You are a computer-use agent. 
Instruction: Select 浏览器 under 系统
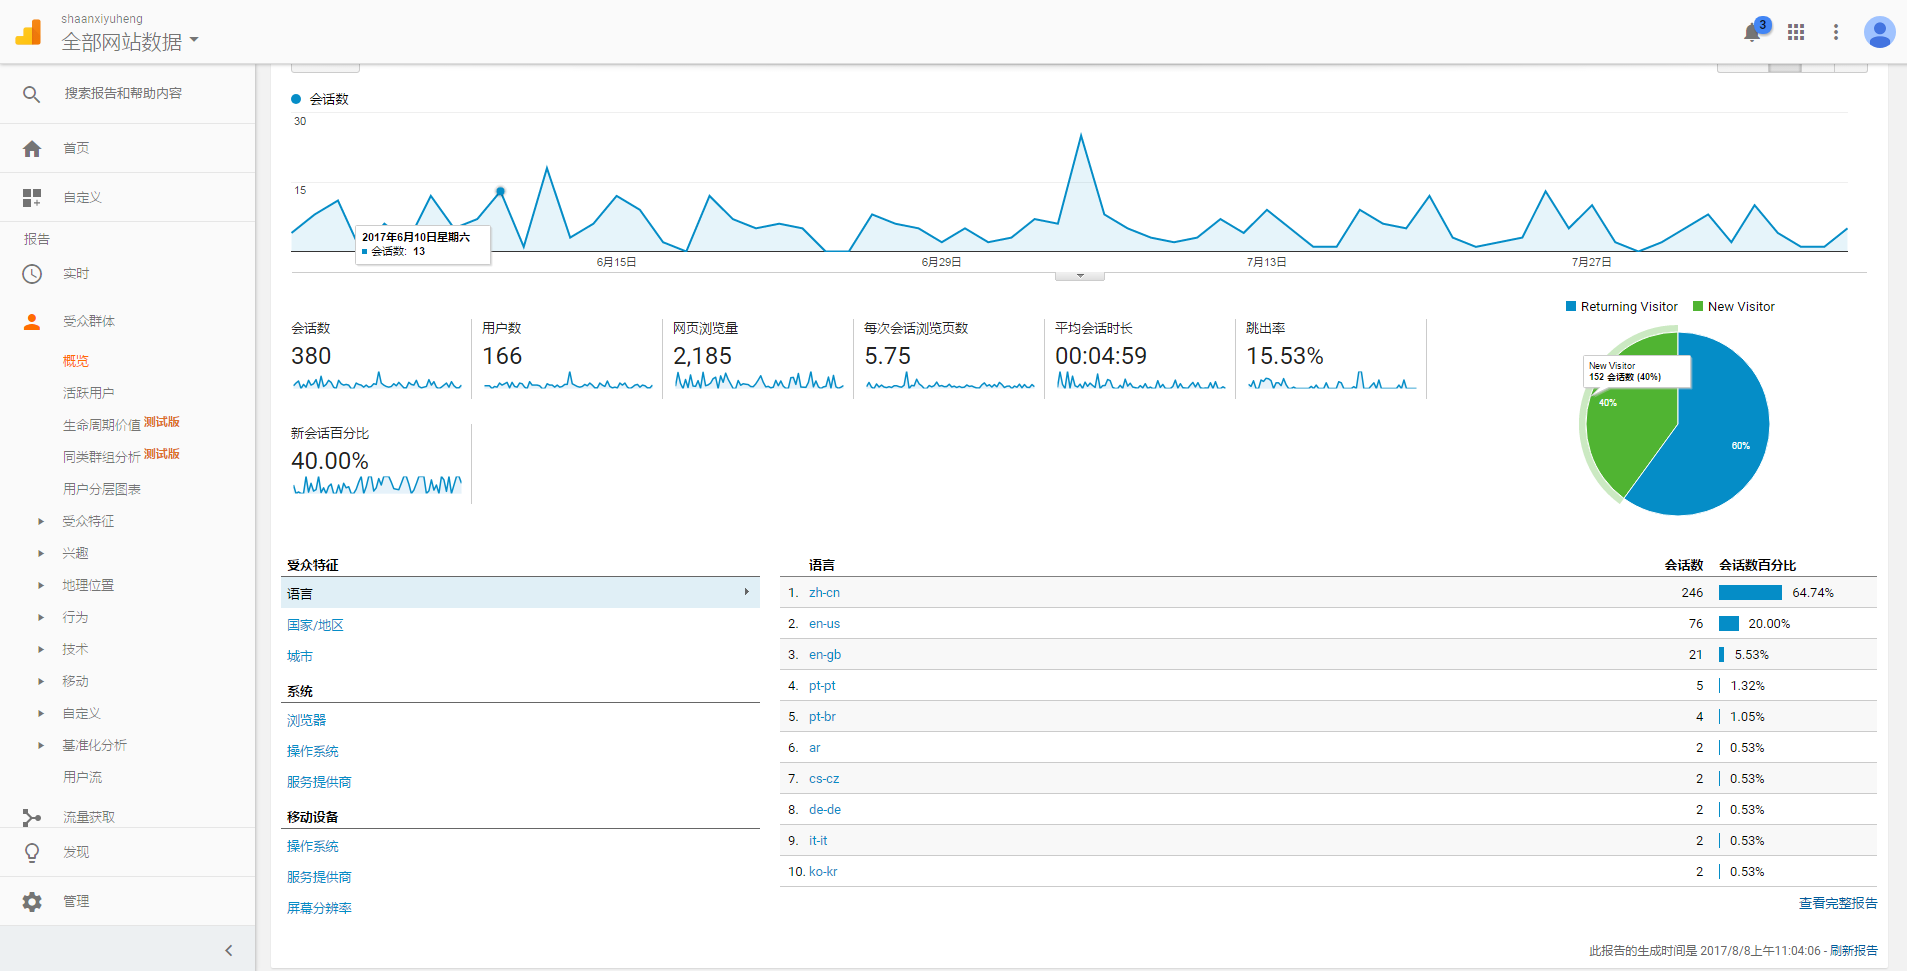(x=306, y=720)
